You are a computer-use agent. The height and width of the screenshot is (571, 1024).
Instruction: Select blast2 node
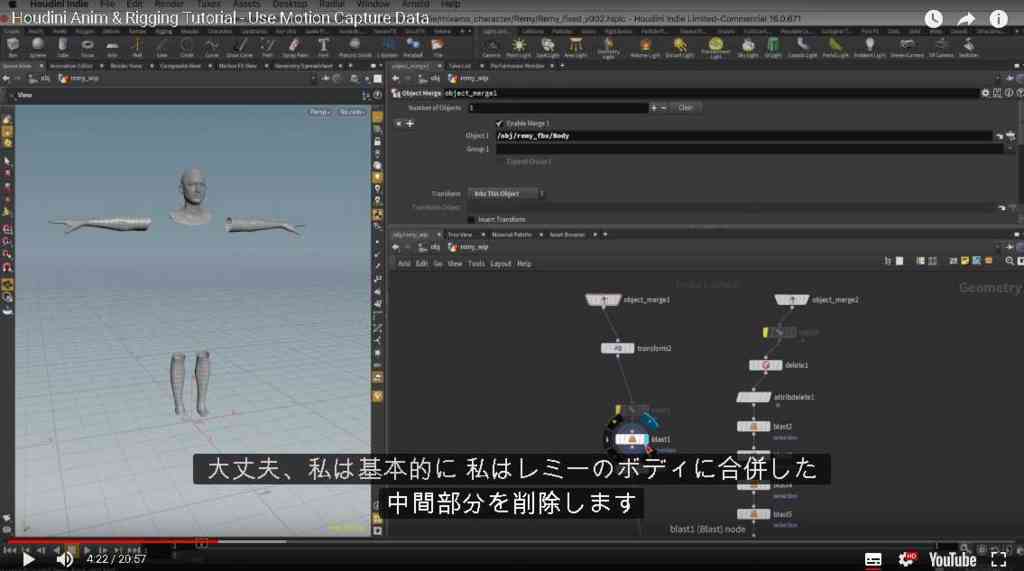[x=754, y=427]
